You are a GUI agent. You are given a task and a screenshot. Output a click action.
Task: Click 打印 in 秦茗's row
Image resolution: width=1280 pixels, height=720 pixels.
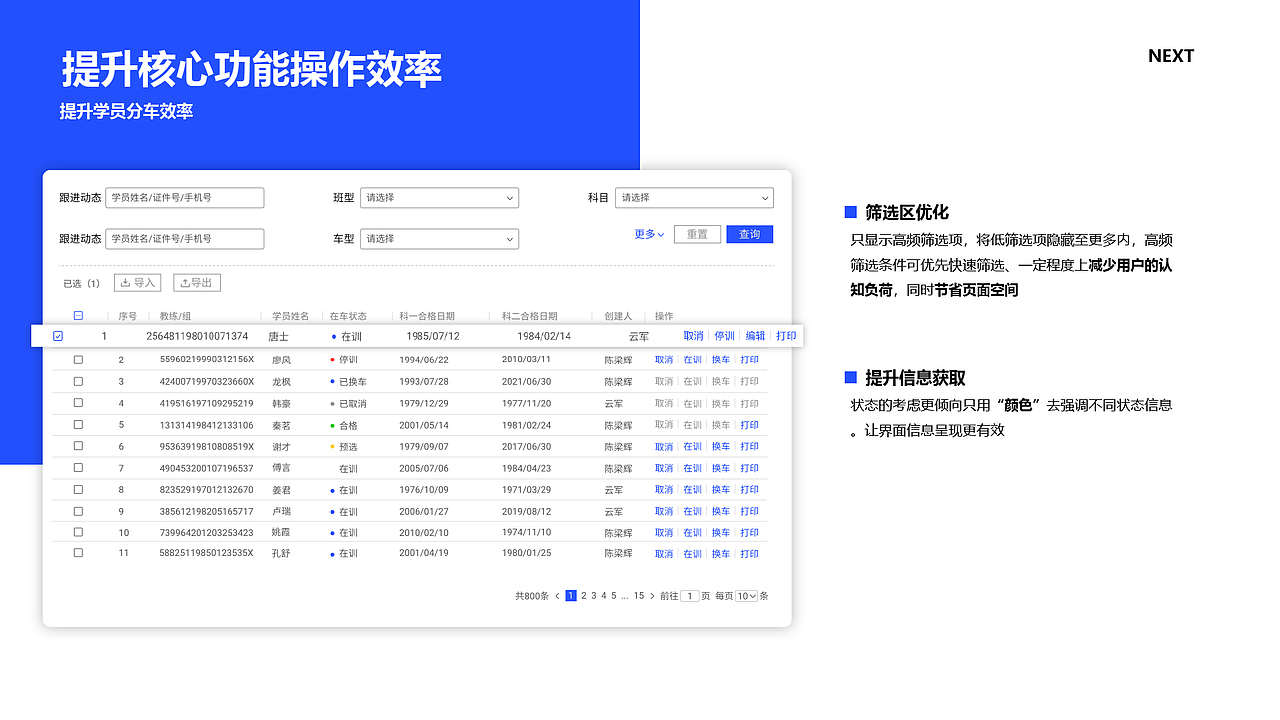click(750, 425)
